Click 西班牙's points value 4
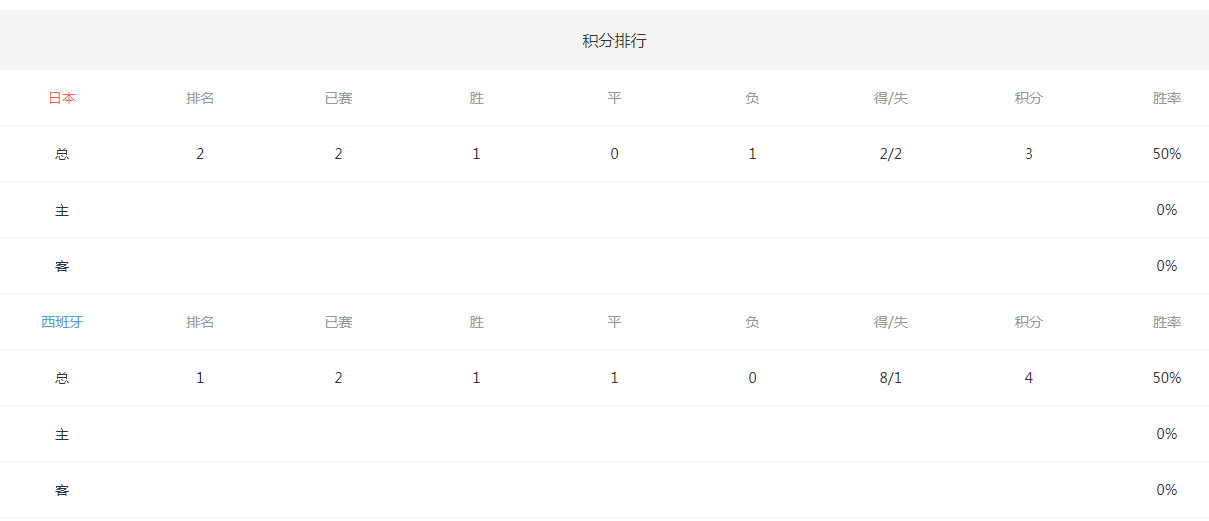Screen dimensions: 1209x521 (x=1028, y=378)
